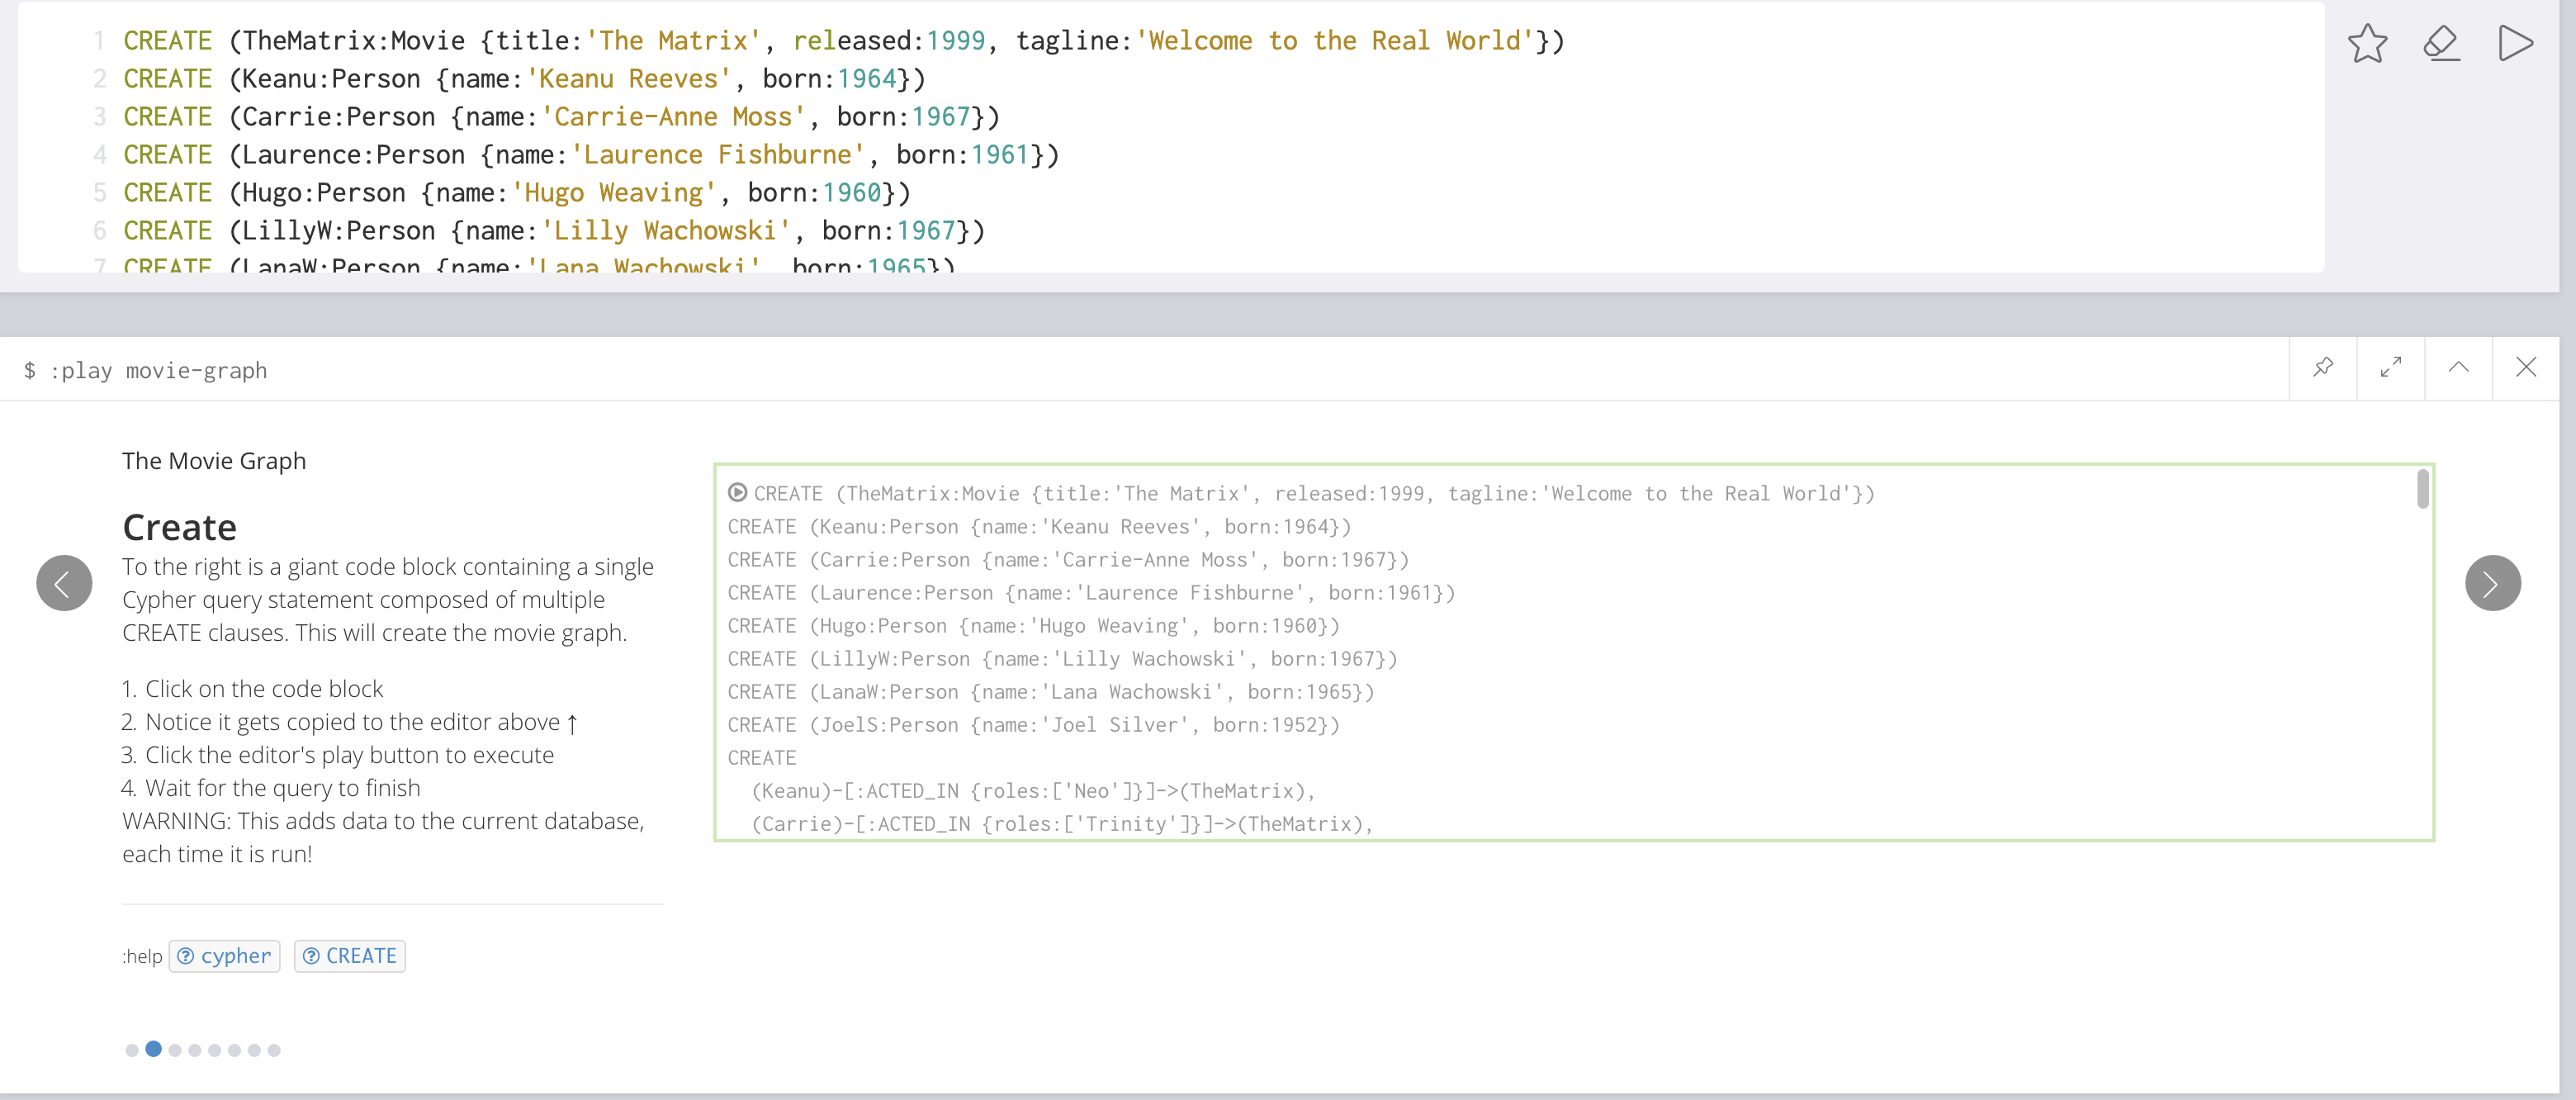Jump to the first guide slide dot
Image resolution: width=2576 pixels, height=1100 pixels.
tap(132, 1050)
